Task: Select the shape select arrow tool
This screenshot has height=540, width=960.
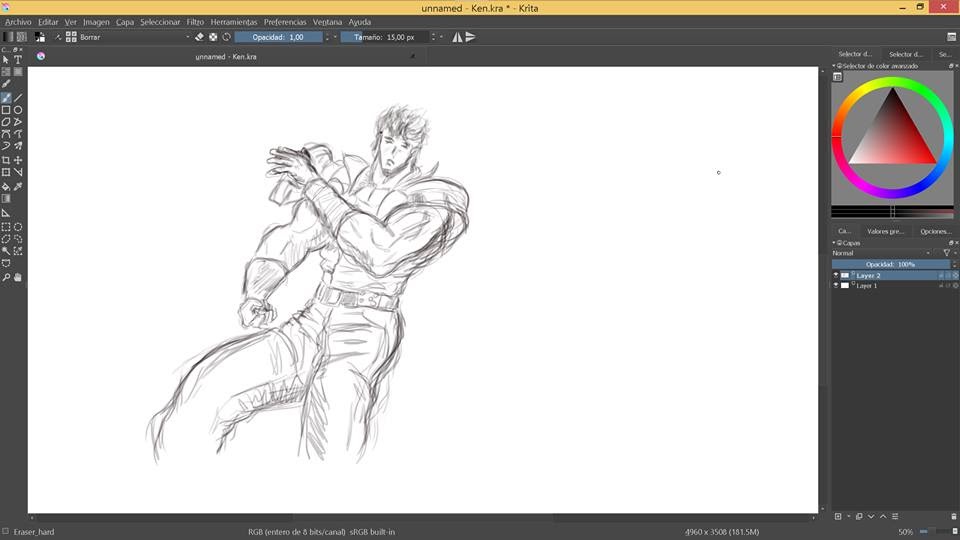Action: pyautogui.click(x=6, y=60)
